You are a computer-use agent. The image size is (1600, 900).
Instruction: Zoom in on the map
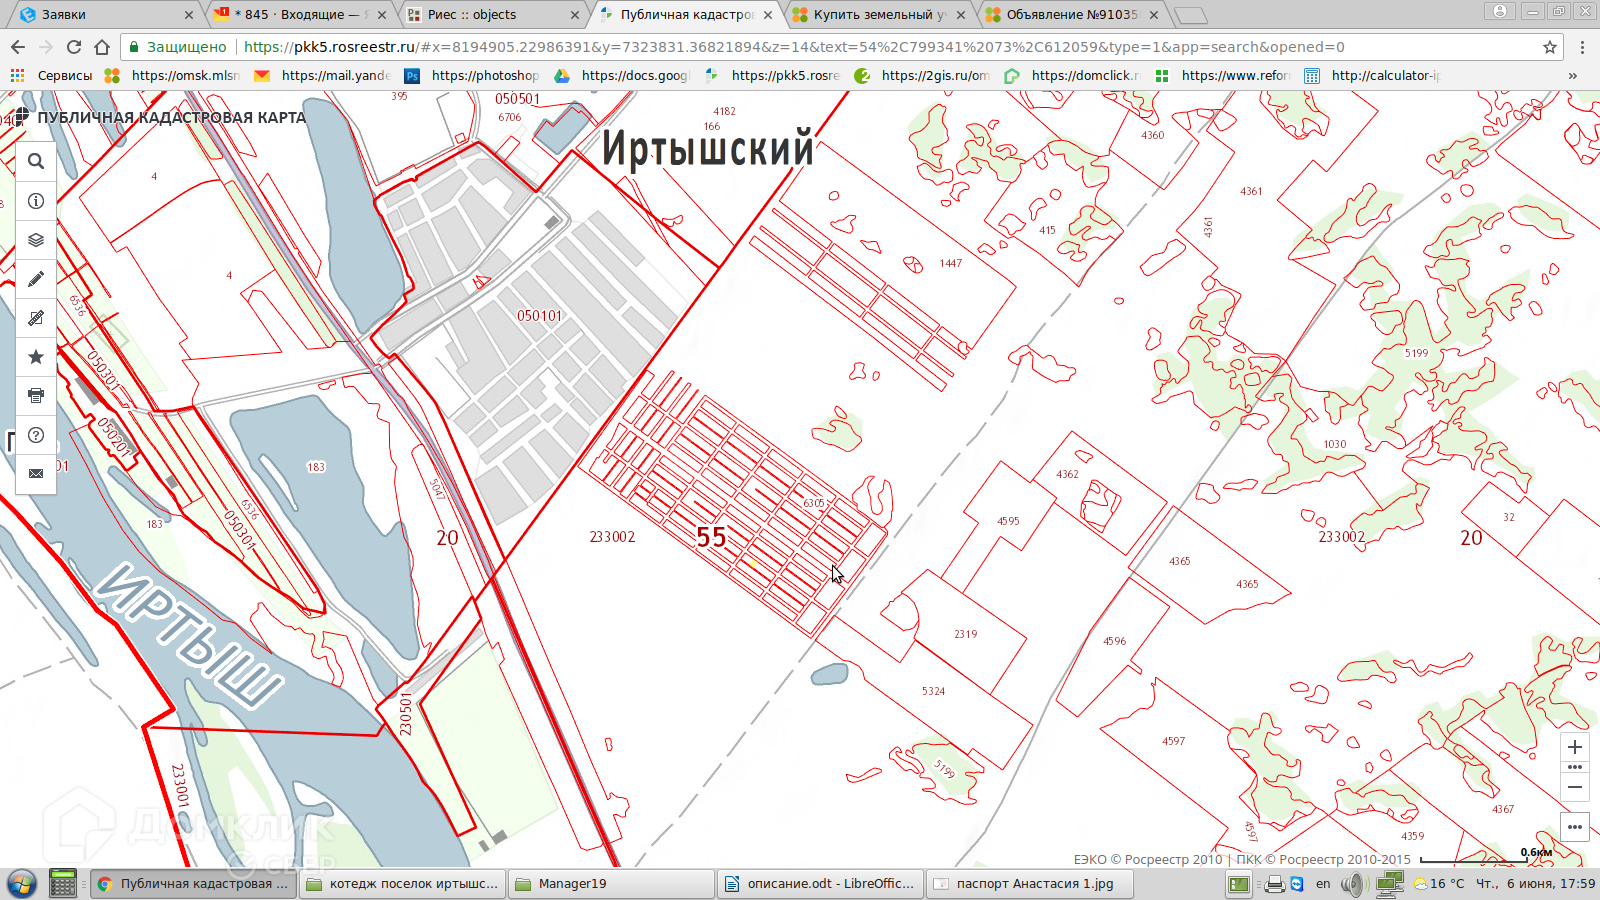pyautogui.click(x=1575, y=747)
